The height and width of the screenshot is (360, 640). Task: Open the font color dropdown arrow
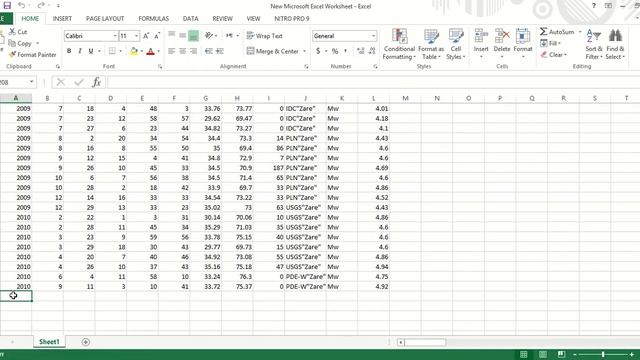click(x=158, y=51)
